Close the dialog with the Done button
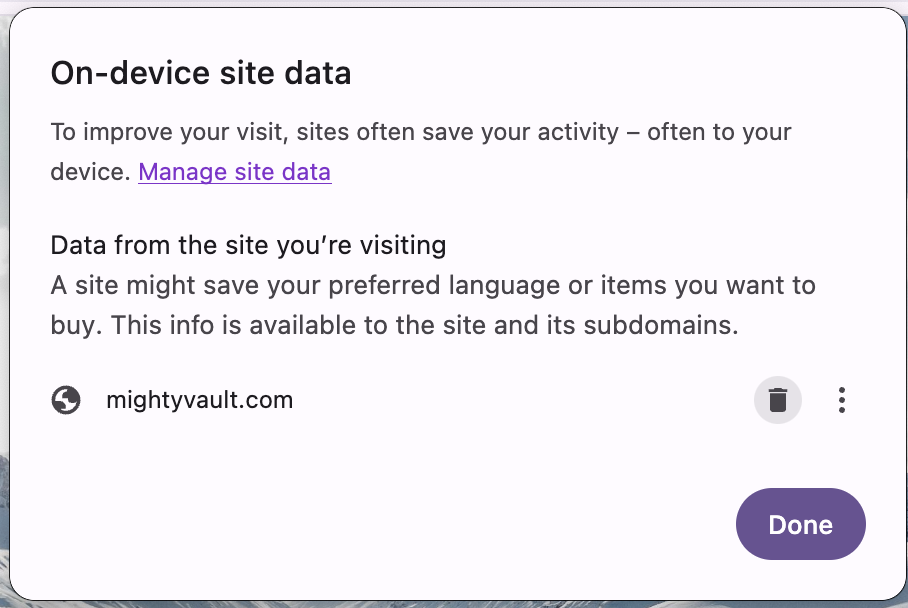The width and height of the screenshot is (908, 608). pyautogui.click(x=800, y=524)
